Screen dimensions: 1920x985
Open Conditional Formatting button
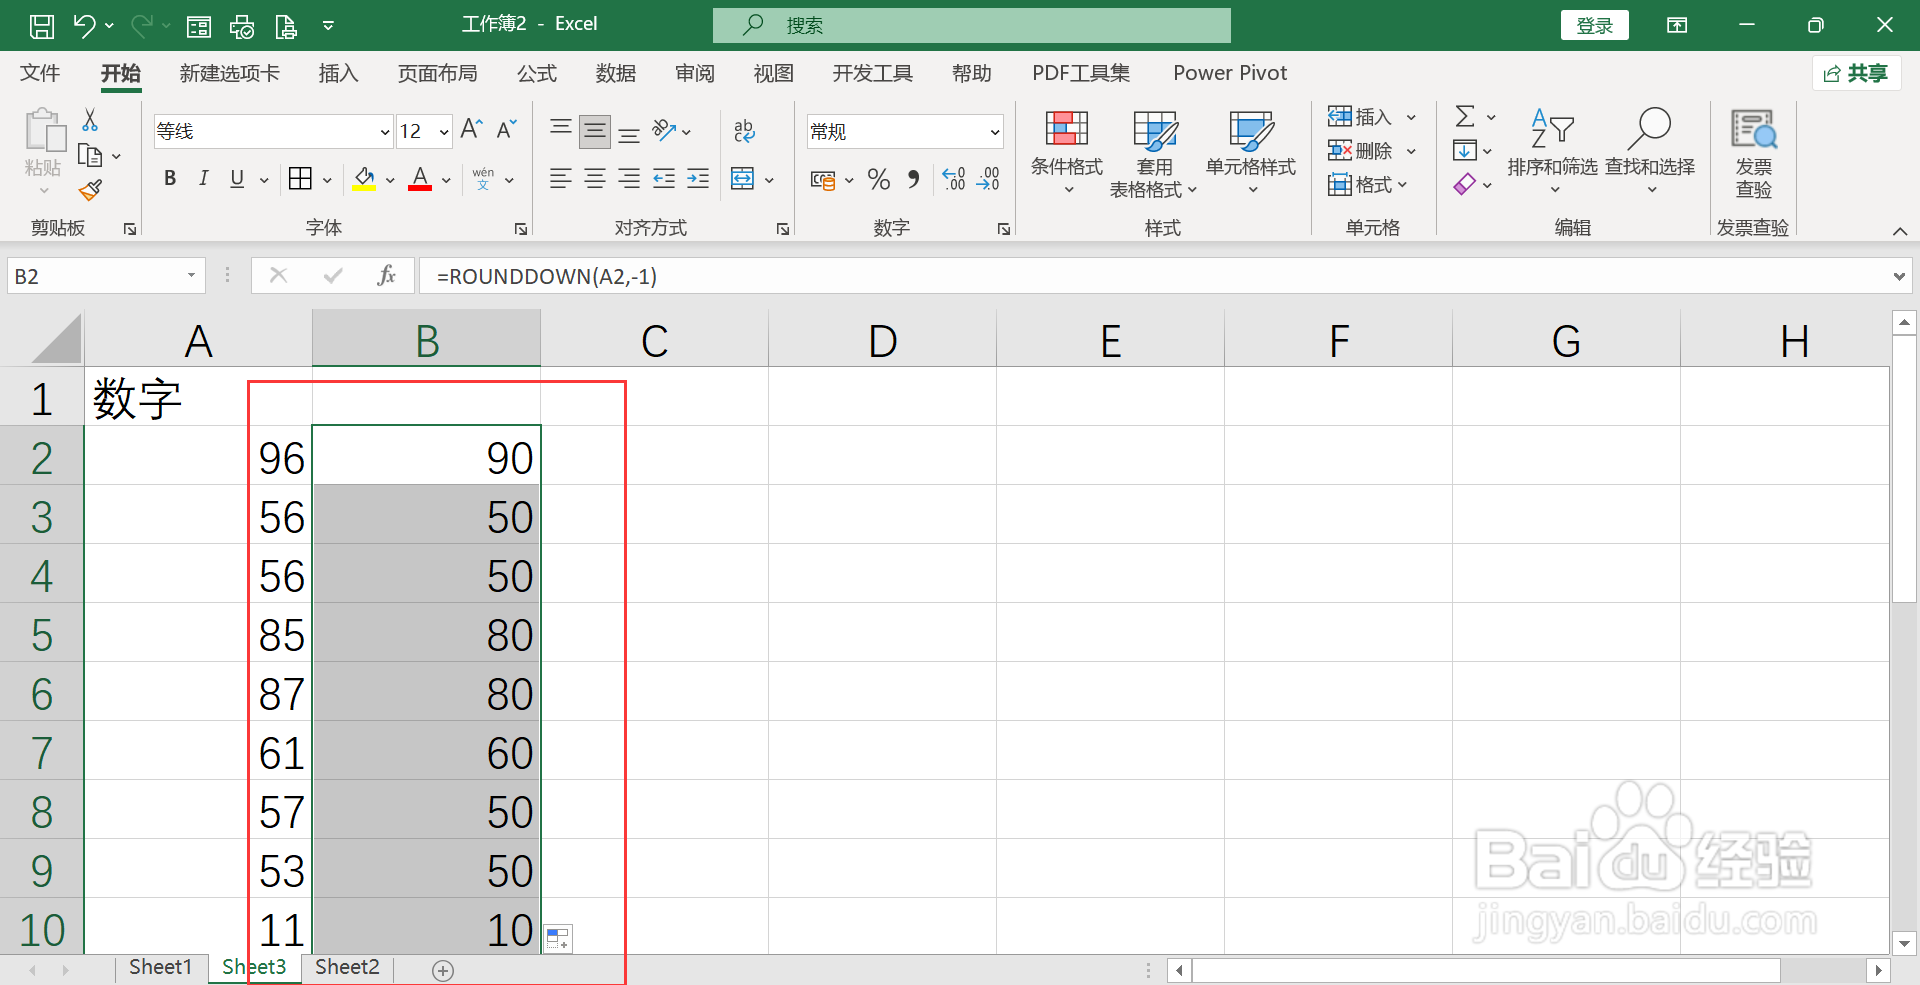(x=1067, y=152)
